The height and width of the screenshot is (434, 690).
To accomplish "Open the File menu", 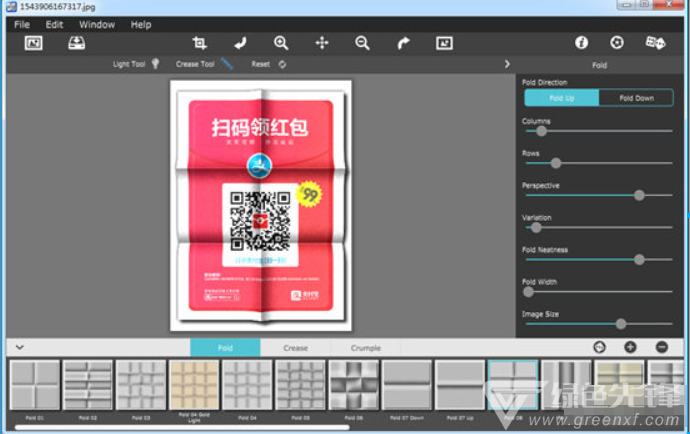I will (22, 25).
